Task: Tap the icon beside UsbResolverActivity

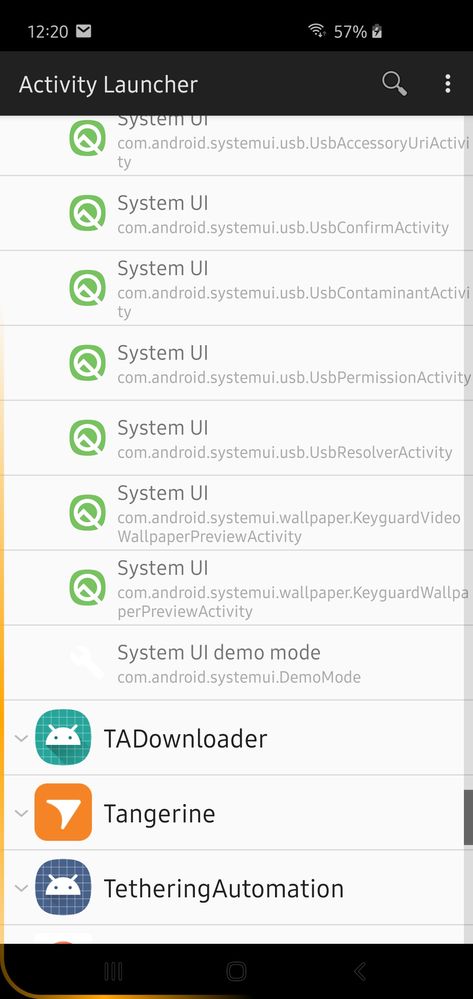Action: pyautogui.click(x=87, y=438)
